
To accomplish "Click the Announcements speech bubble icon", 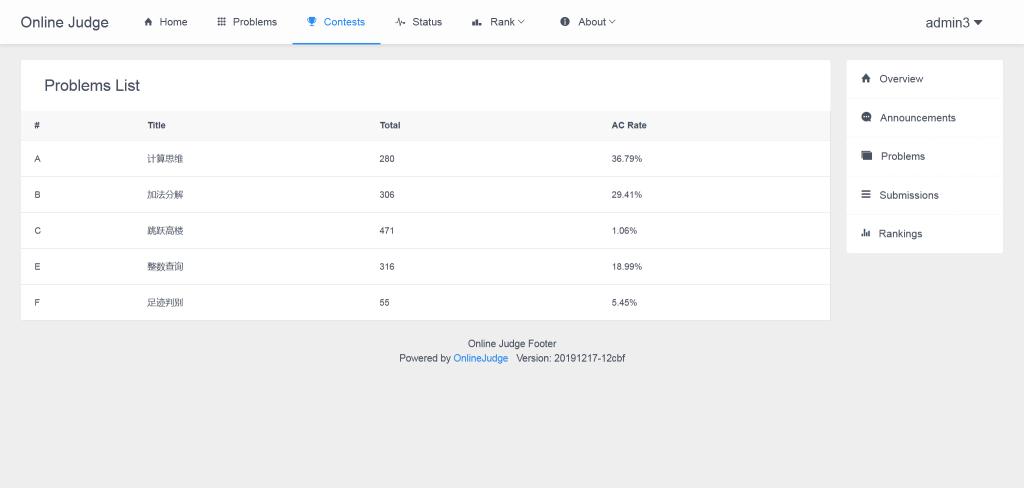I will (x=867, y=117).
